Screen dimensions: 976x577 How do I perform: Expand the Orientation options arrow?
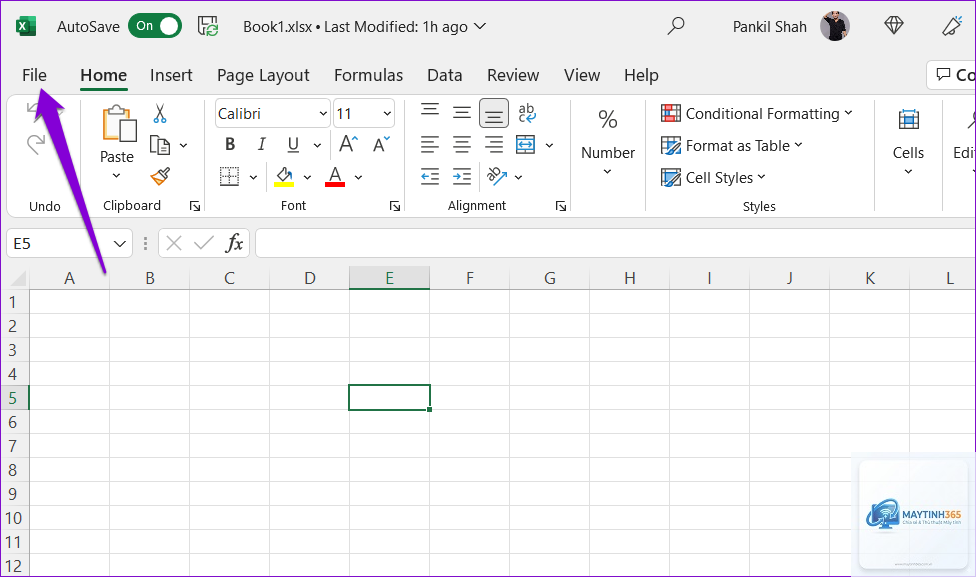pyautogui.click(x=518, y=177)
